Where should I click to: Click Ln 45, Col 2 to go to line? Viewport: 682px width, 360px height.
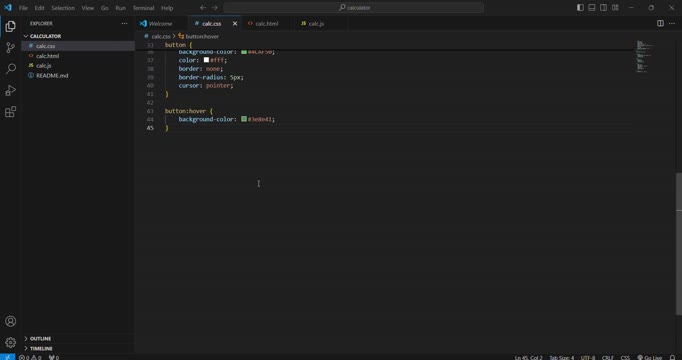[x=528, y=357]
